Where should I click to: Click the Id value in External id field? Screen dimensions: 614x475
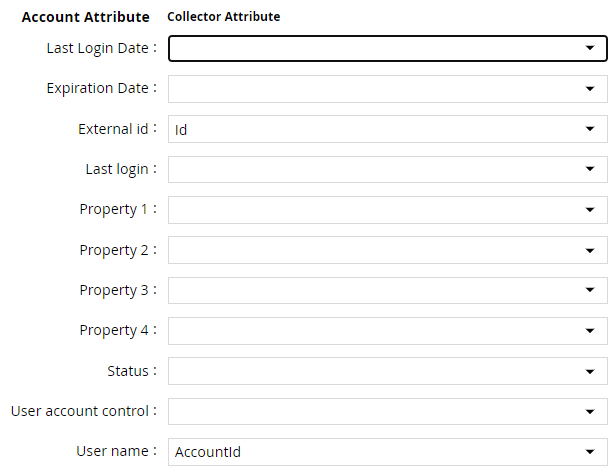pyautogui.click(x=181, y=130)
